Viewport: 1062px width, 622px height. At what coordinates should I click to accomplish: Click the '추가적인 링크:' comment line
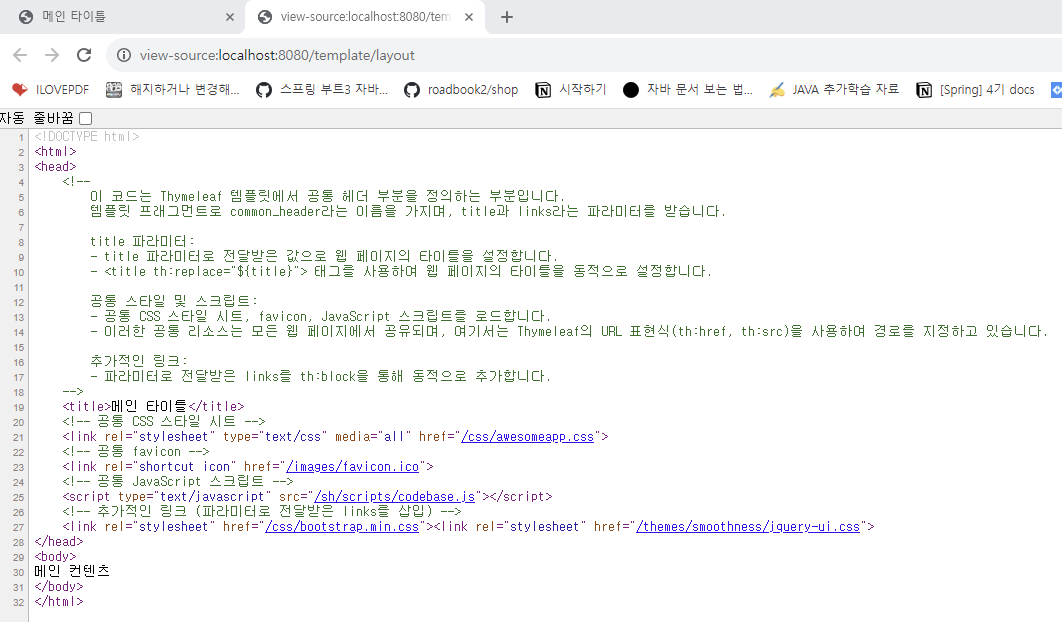(139, 360)
